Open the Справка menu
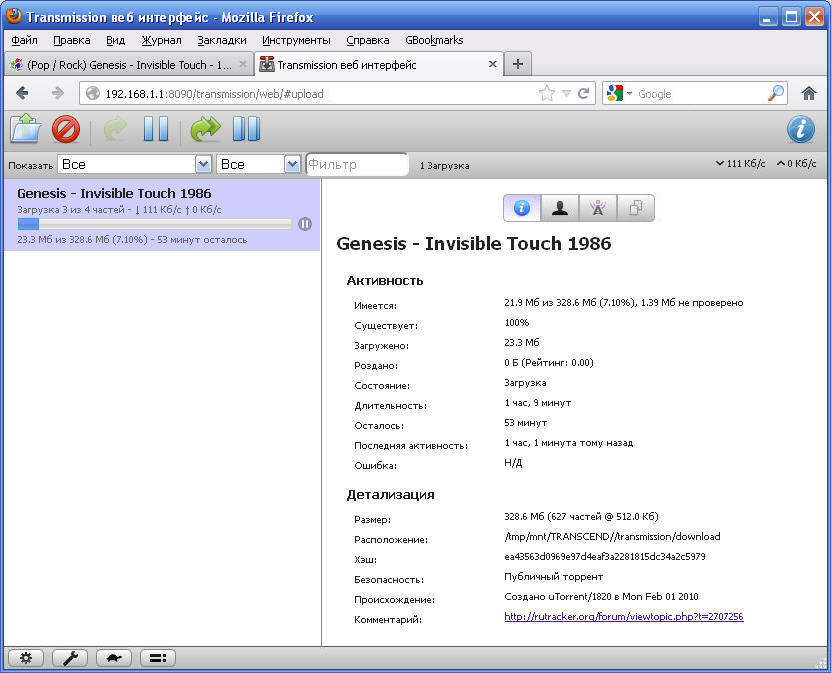Image resolution: width=832 pixels, height=673 pixels. pyautogui.click(x=368, y=40)
